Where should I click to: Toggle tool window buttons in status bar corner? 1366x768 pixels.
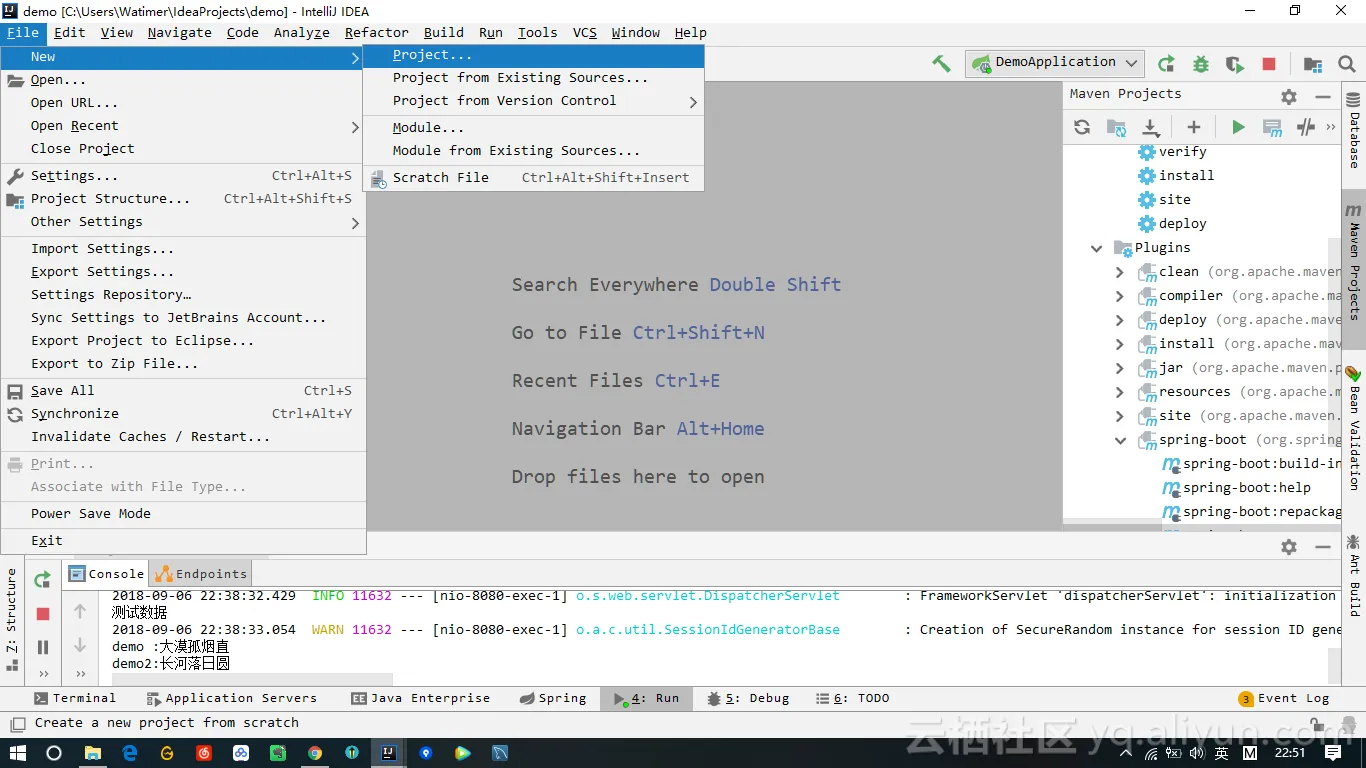tap(17, 723)
